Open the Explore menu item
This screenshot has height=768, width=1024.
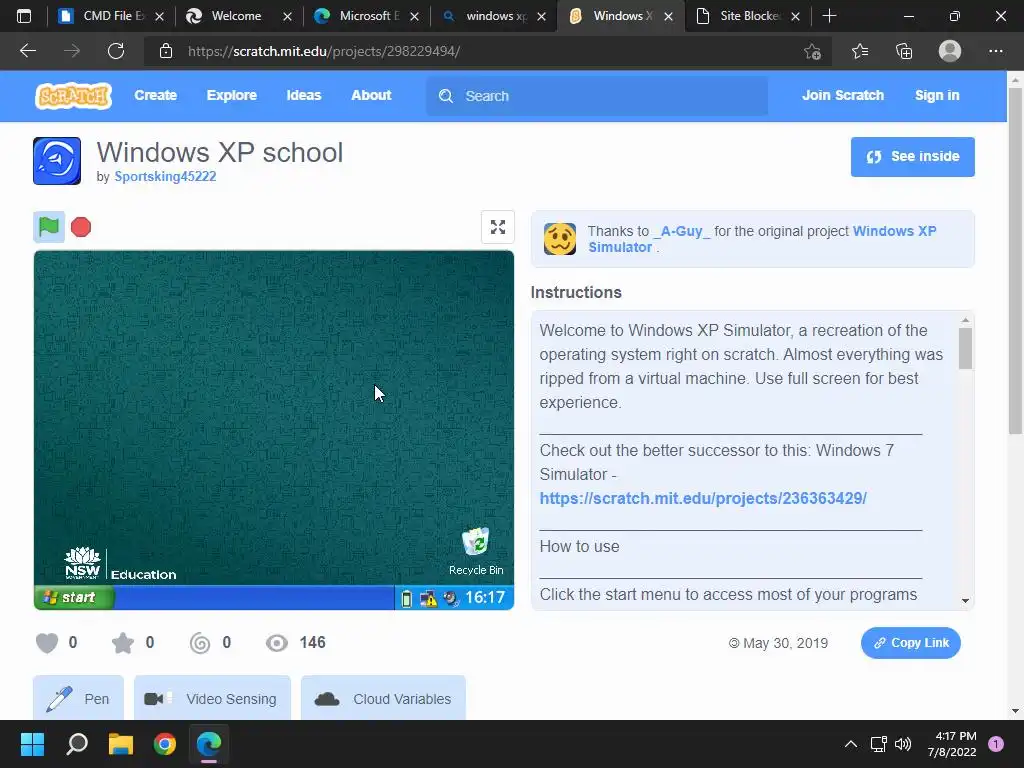point(232,95)
